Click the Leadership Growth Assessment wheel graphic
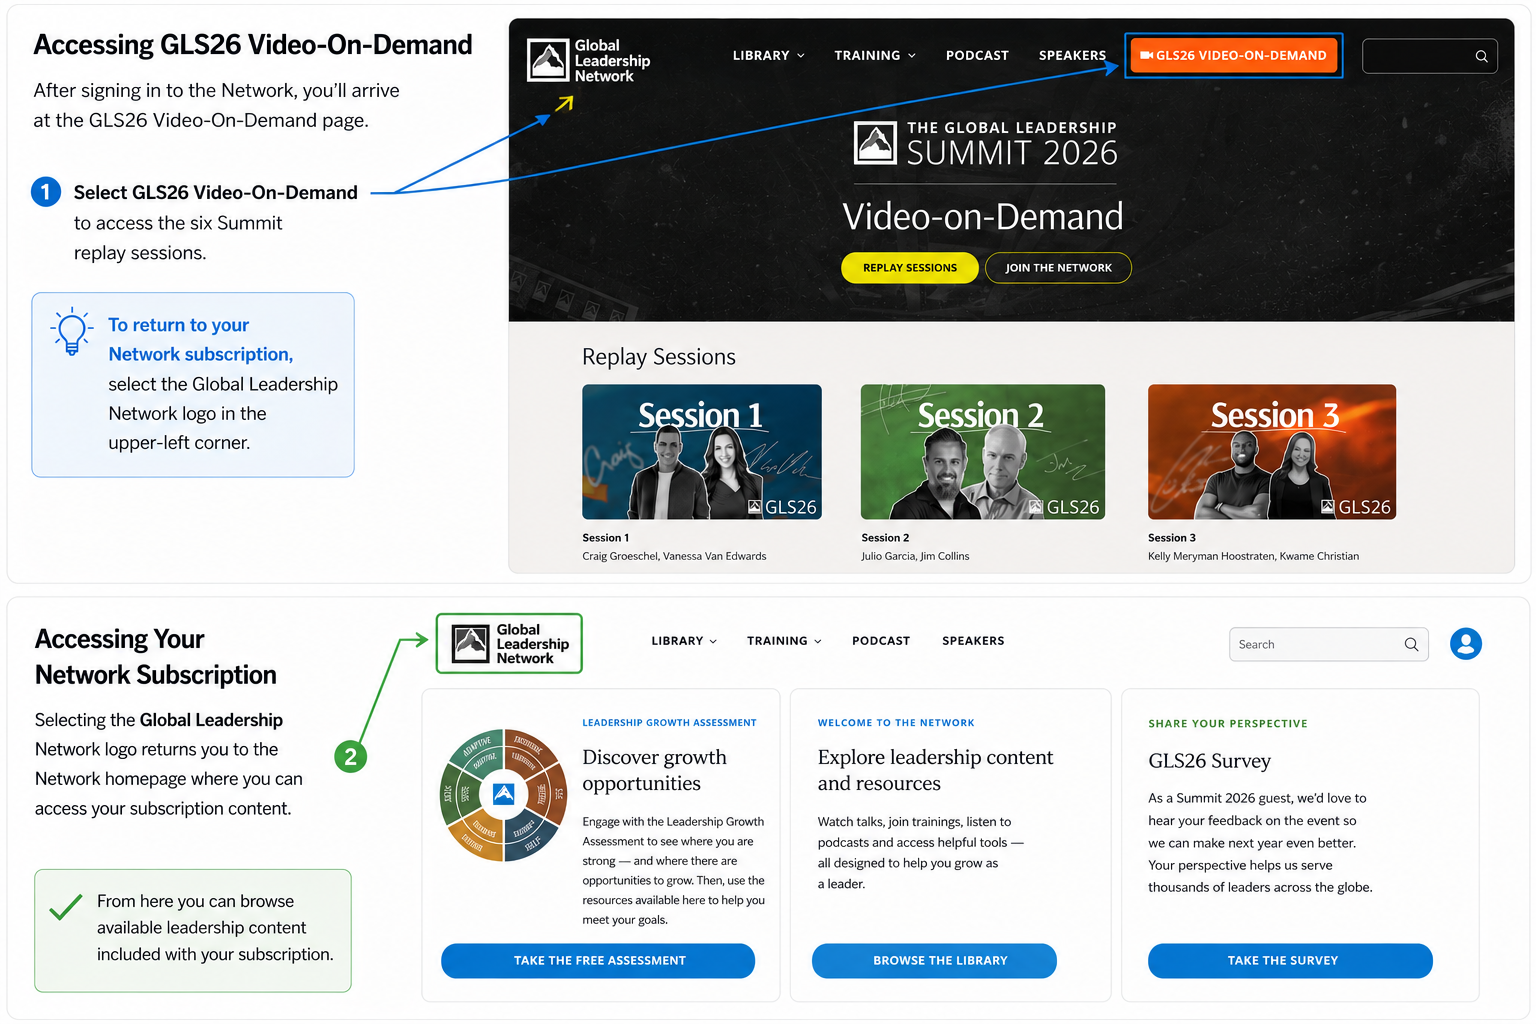The width and height of the screenshot is (1536, 1024). [x=504, y=795]
